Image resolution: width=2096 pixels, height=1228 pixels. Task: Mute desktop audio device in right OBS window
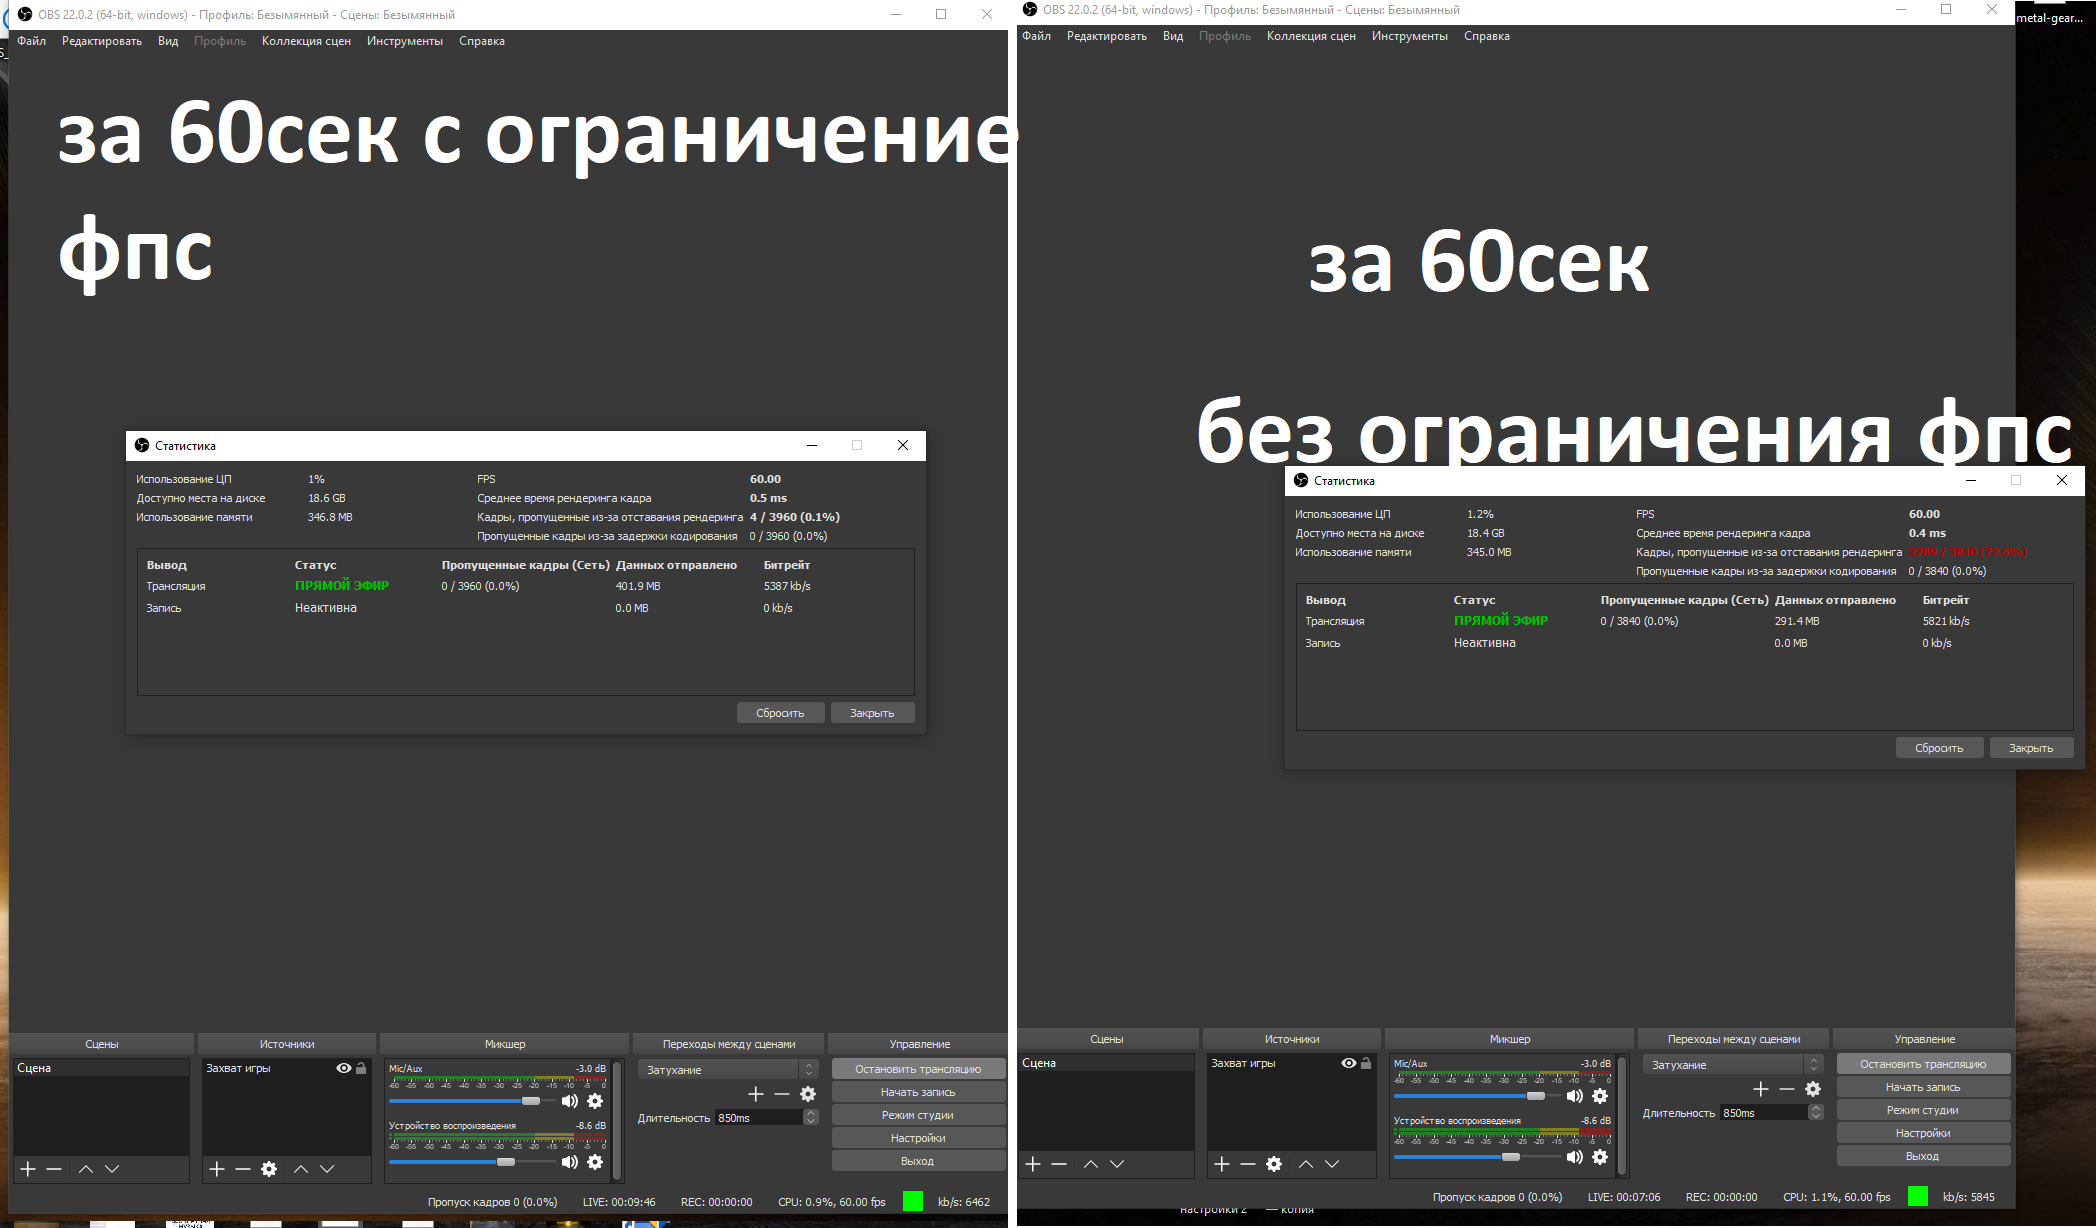point(1575,1157)
